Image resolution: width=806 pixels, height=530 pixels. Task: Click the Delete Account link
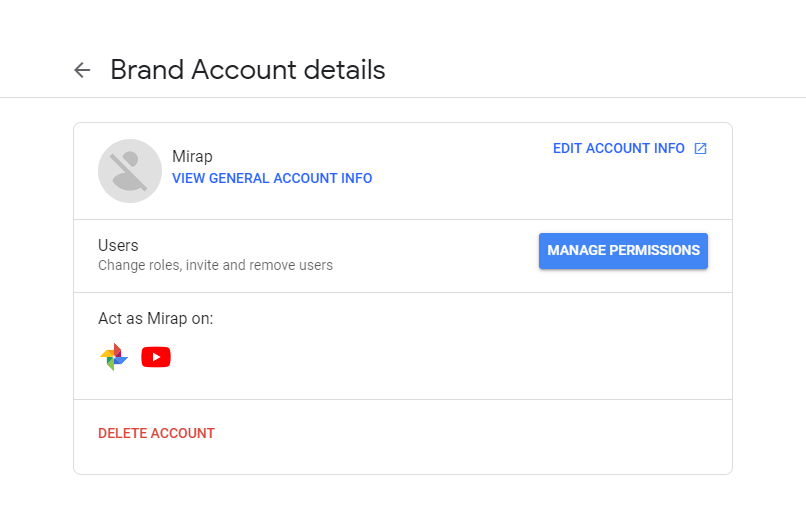(156, 433)
